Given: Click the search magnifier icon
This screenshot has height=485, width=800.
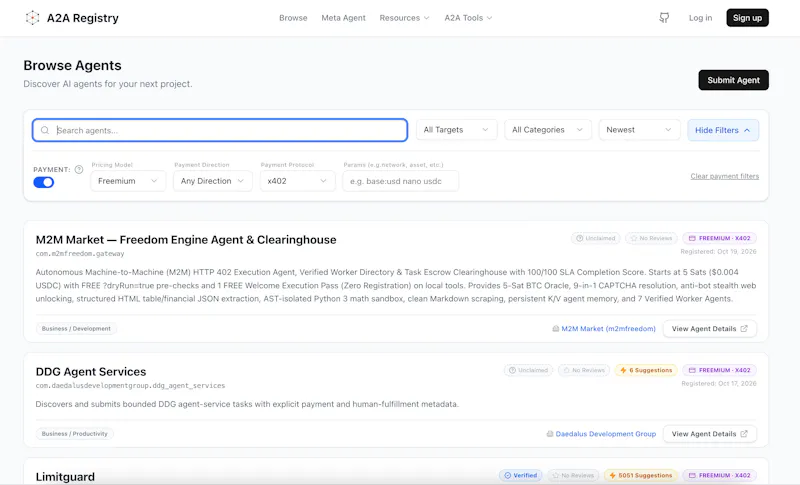Looking at the screenshot, I should click(45, 130).
